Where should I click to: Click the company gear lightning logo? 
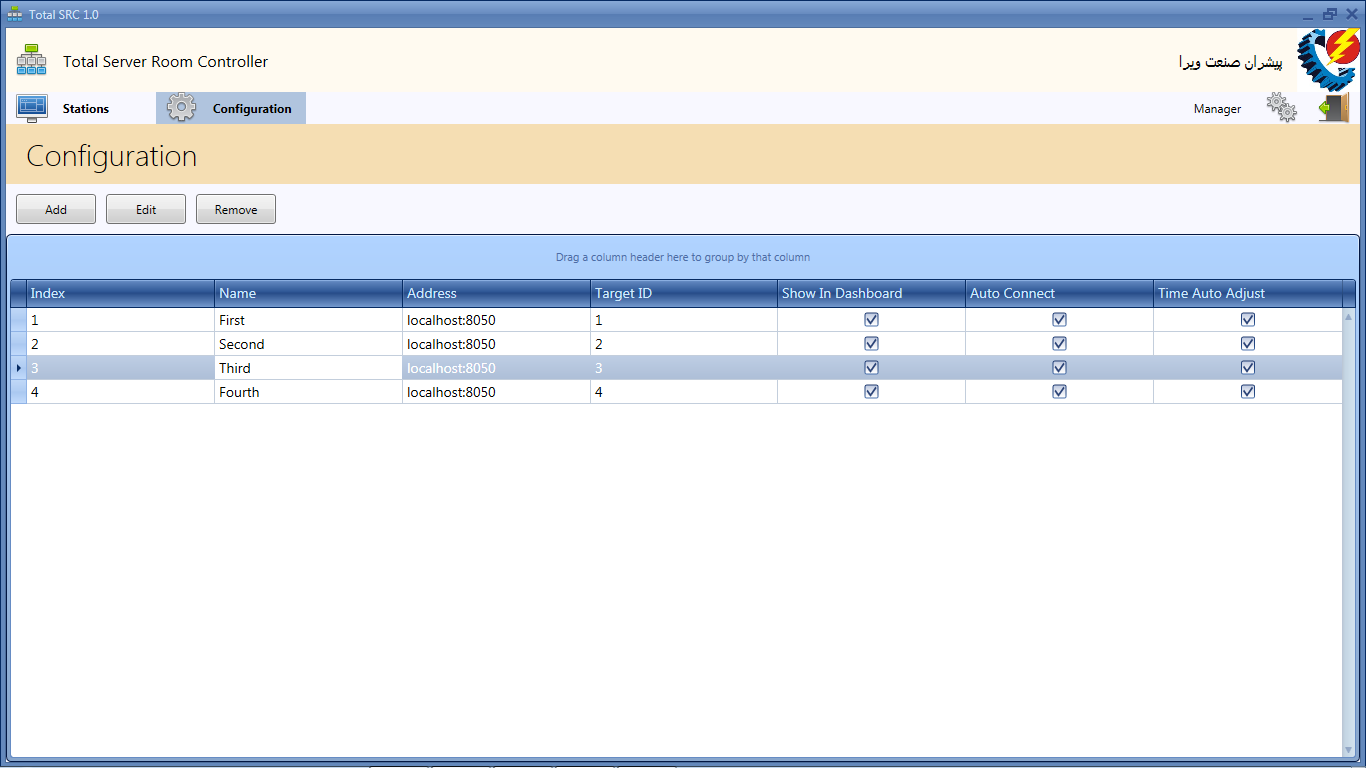(x=1327, y=60)
